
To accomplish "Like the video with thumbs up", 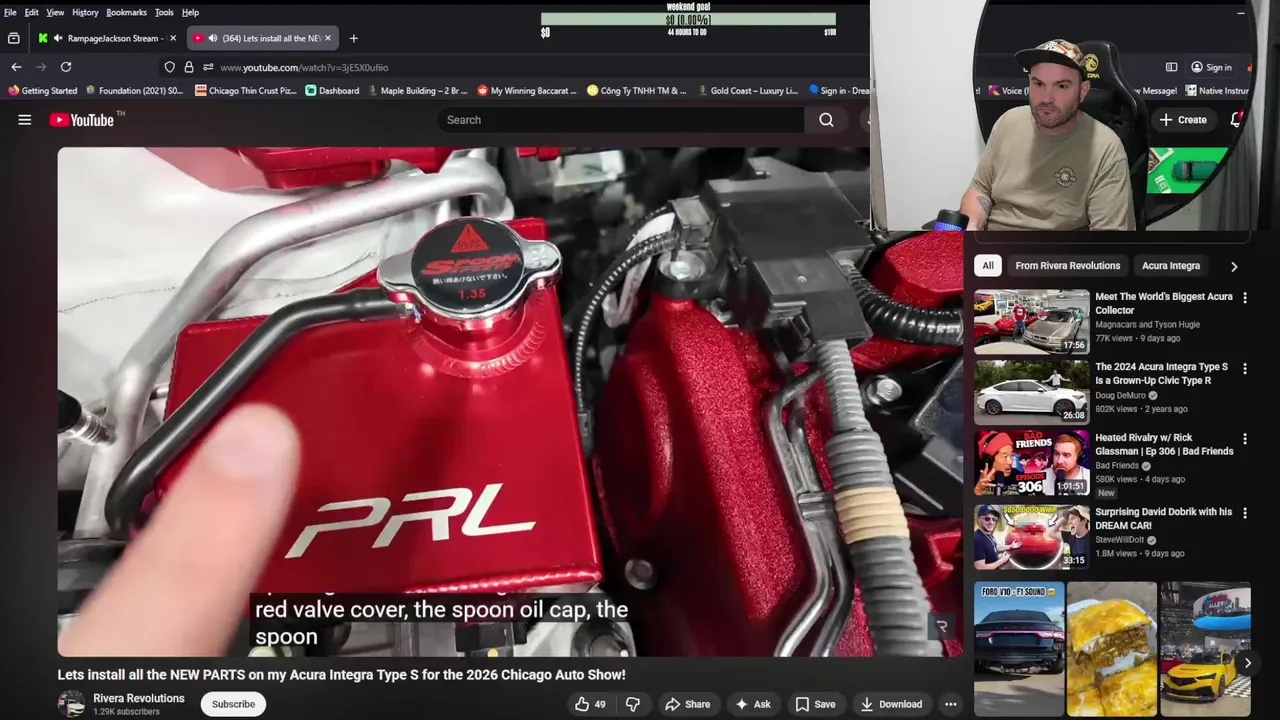I will click(590, 704).
